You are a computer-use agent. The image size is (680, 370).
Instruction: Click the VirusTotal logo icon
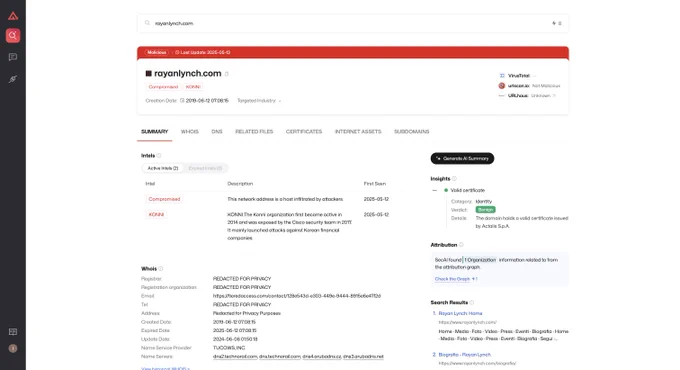502,75
